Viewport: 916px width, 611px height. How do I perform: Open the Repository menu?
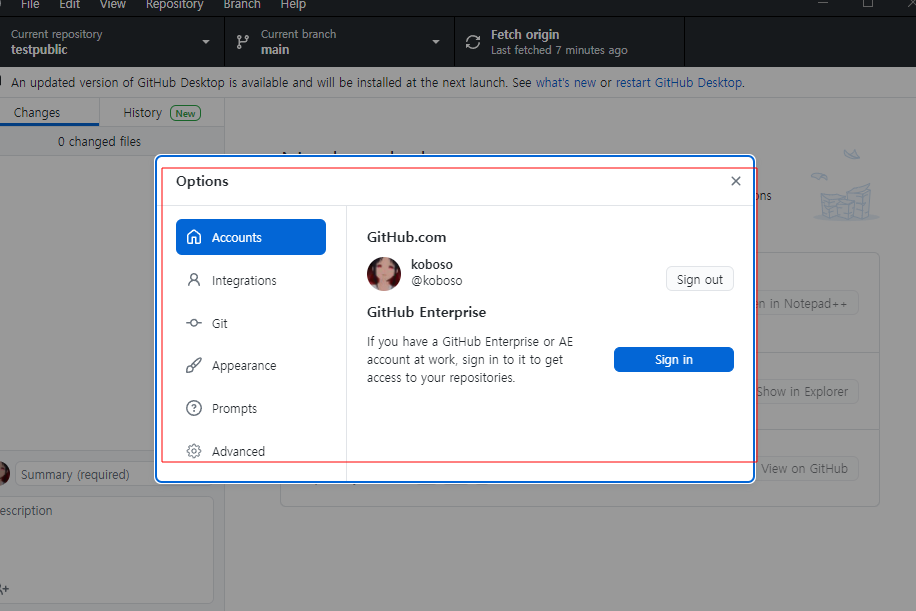point(175,5)
